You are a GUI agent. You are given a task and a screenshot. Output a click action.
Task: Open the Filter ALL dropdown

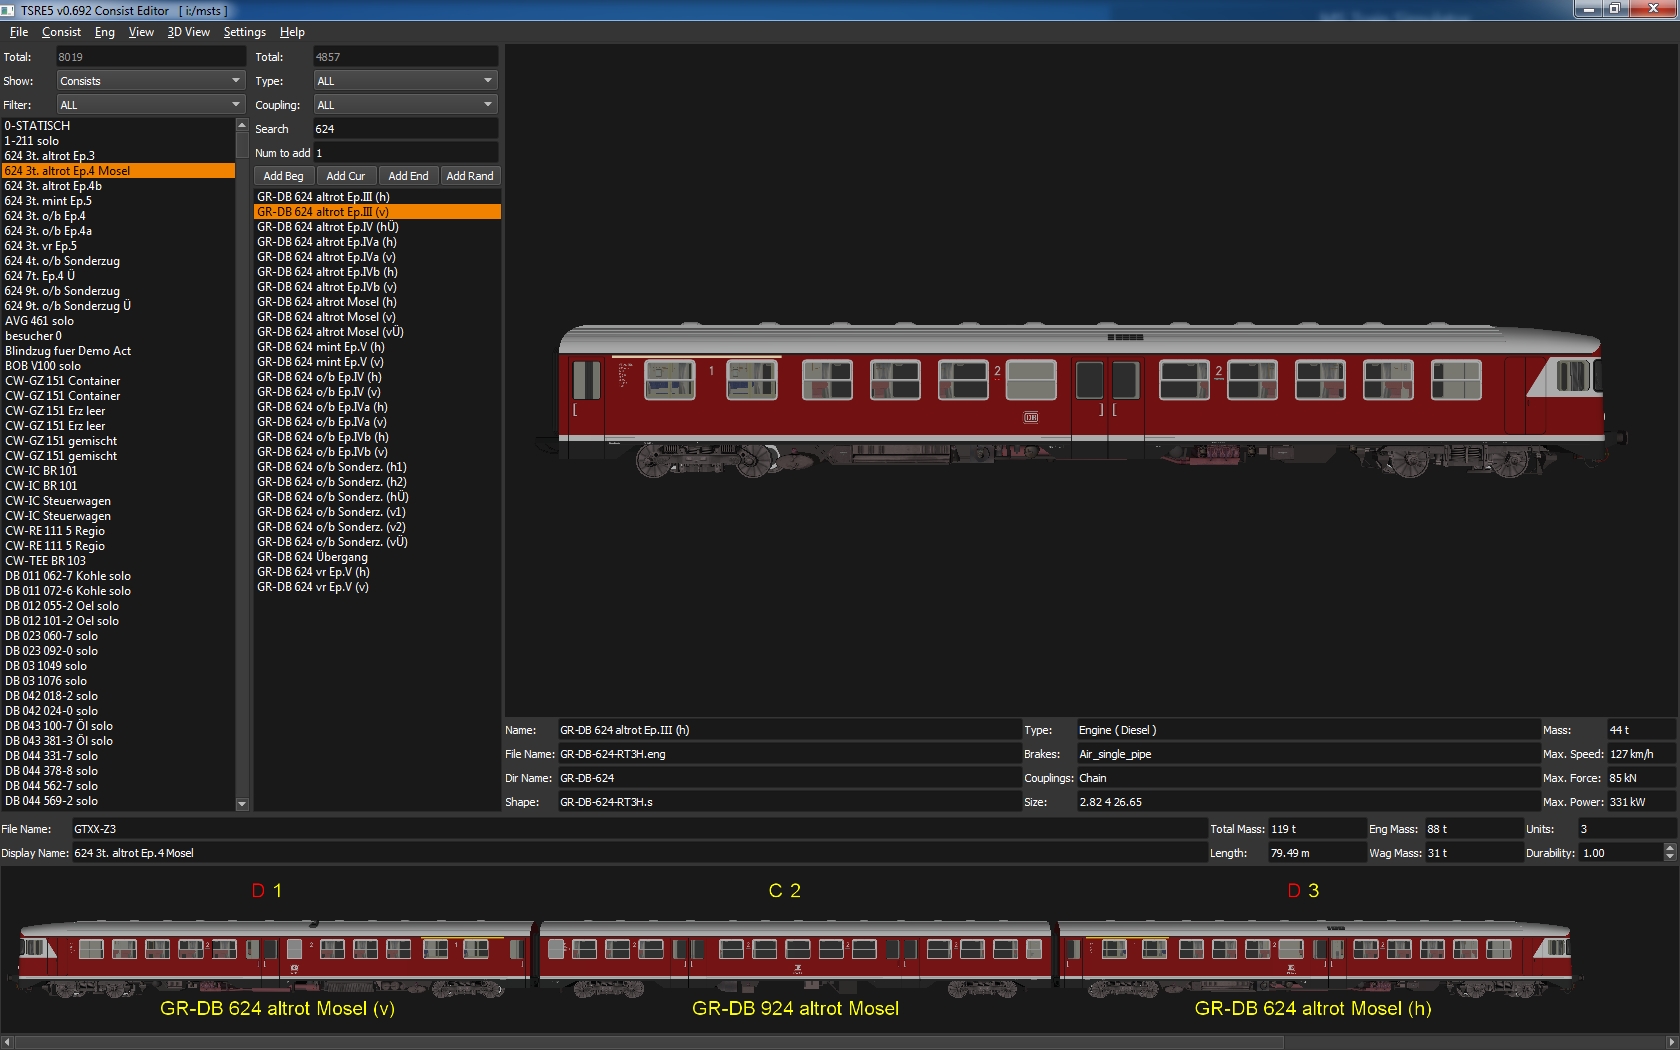pos(149,105)
